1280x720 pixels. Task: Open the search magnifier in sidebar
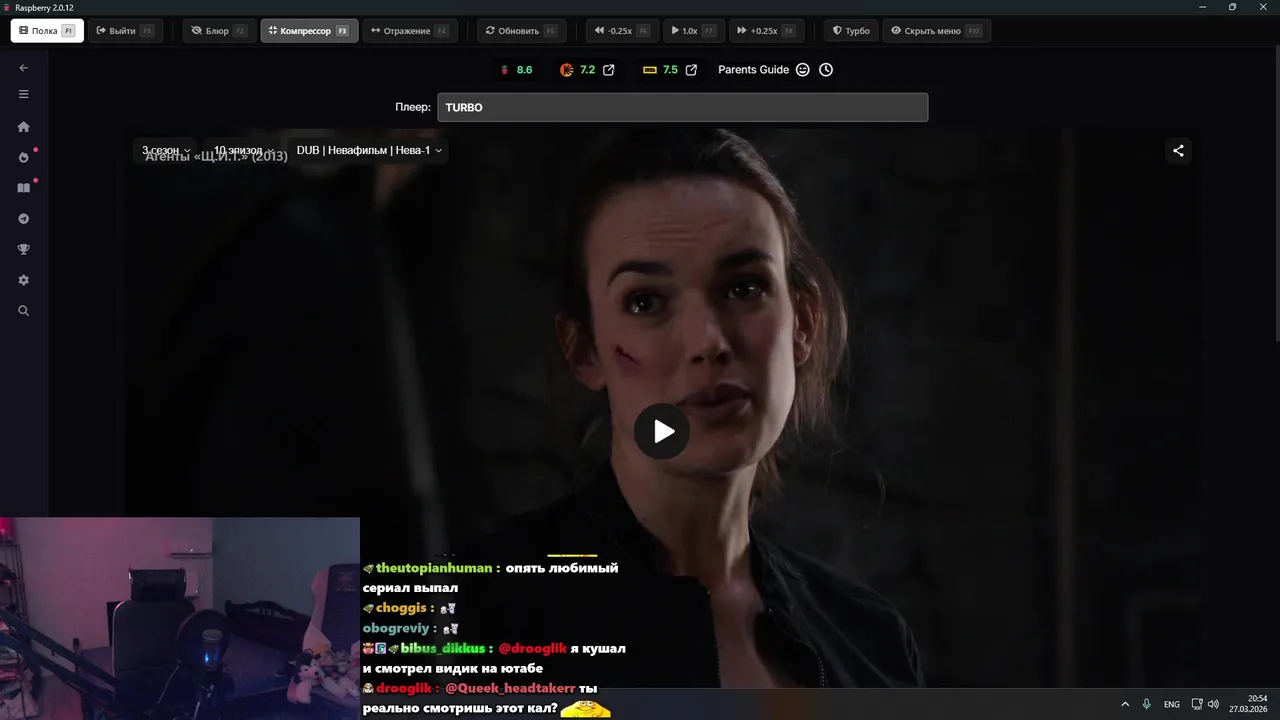[x=24, y=311]
